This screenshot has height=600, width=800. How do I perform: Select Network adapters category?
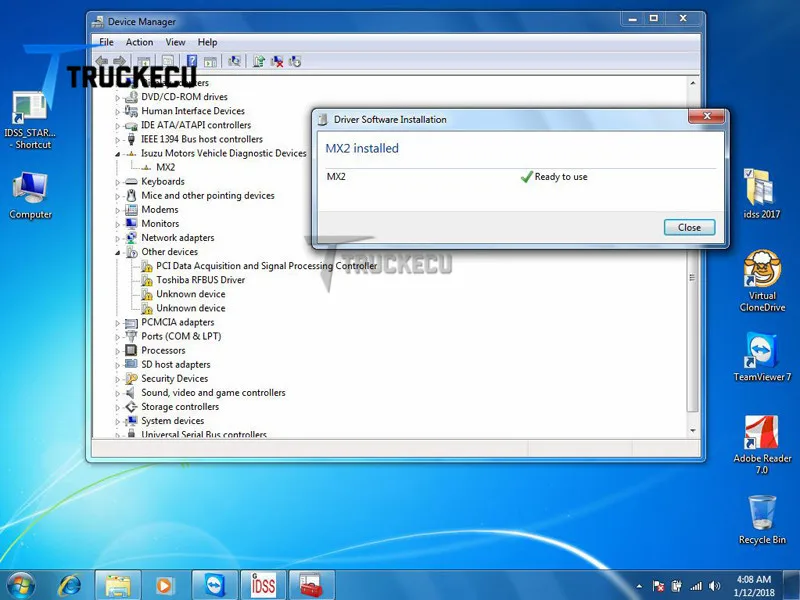[178, 238]
